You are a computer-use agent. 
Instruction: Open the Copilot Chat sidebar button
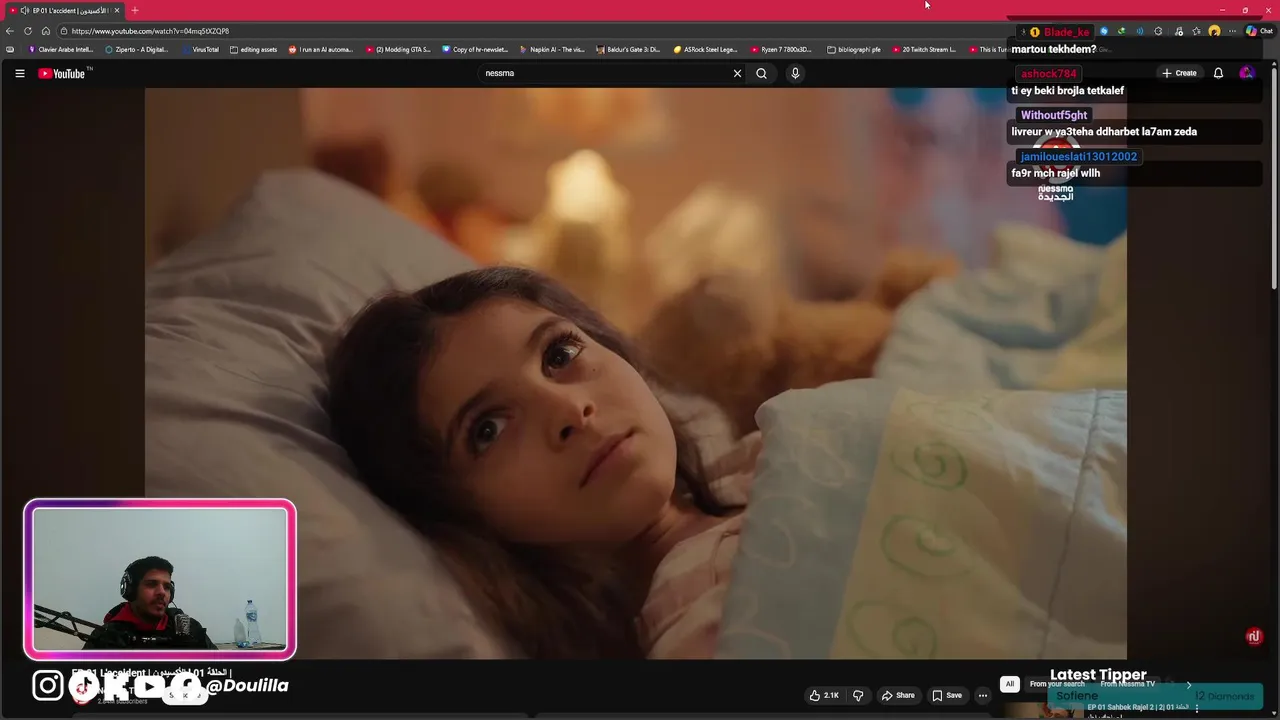click(x=1259, y=31)
